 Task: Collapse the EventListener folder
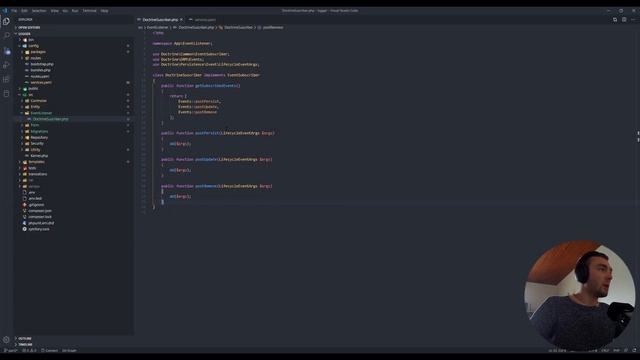[x=41, y=113]
